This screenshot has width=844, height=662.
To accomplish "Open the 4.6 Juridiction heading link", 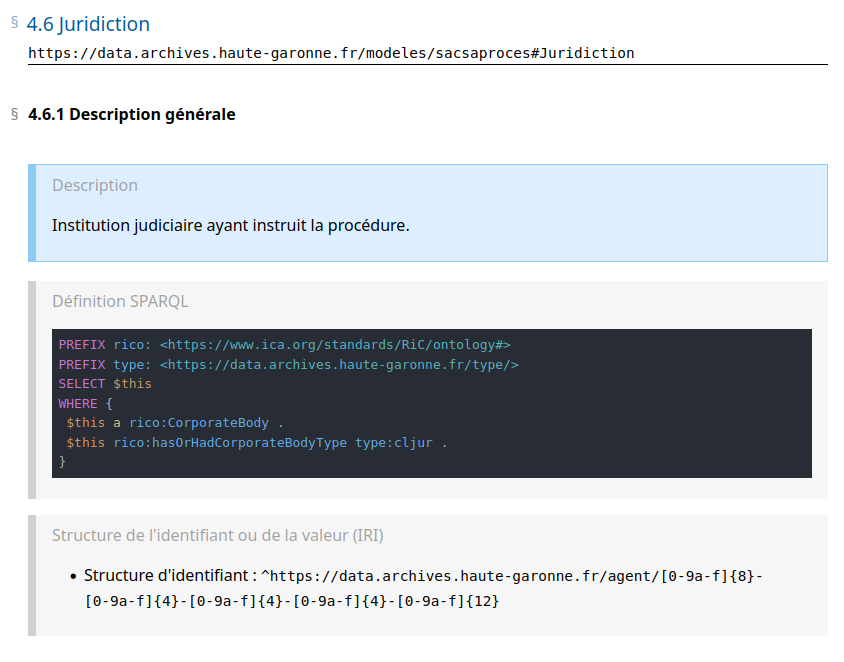I will pyautogui.click(x=88, y=24).
